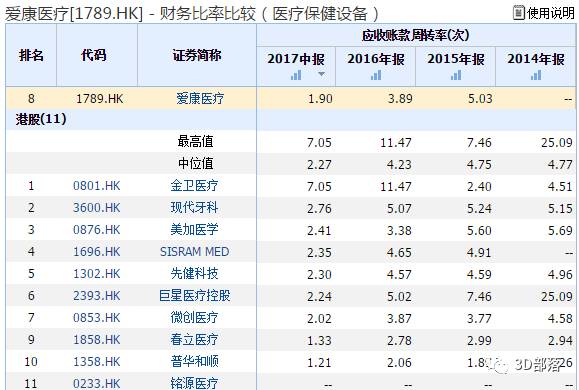Click the 应收账款周转率(次) header
The height and width of the screenshot is (390, 579).
click(415, 35)
